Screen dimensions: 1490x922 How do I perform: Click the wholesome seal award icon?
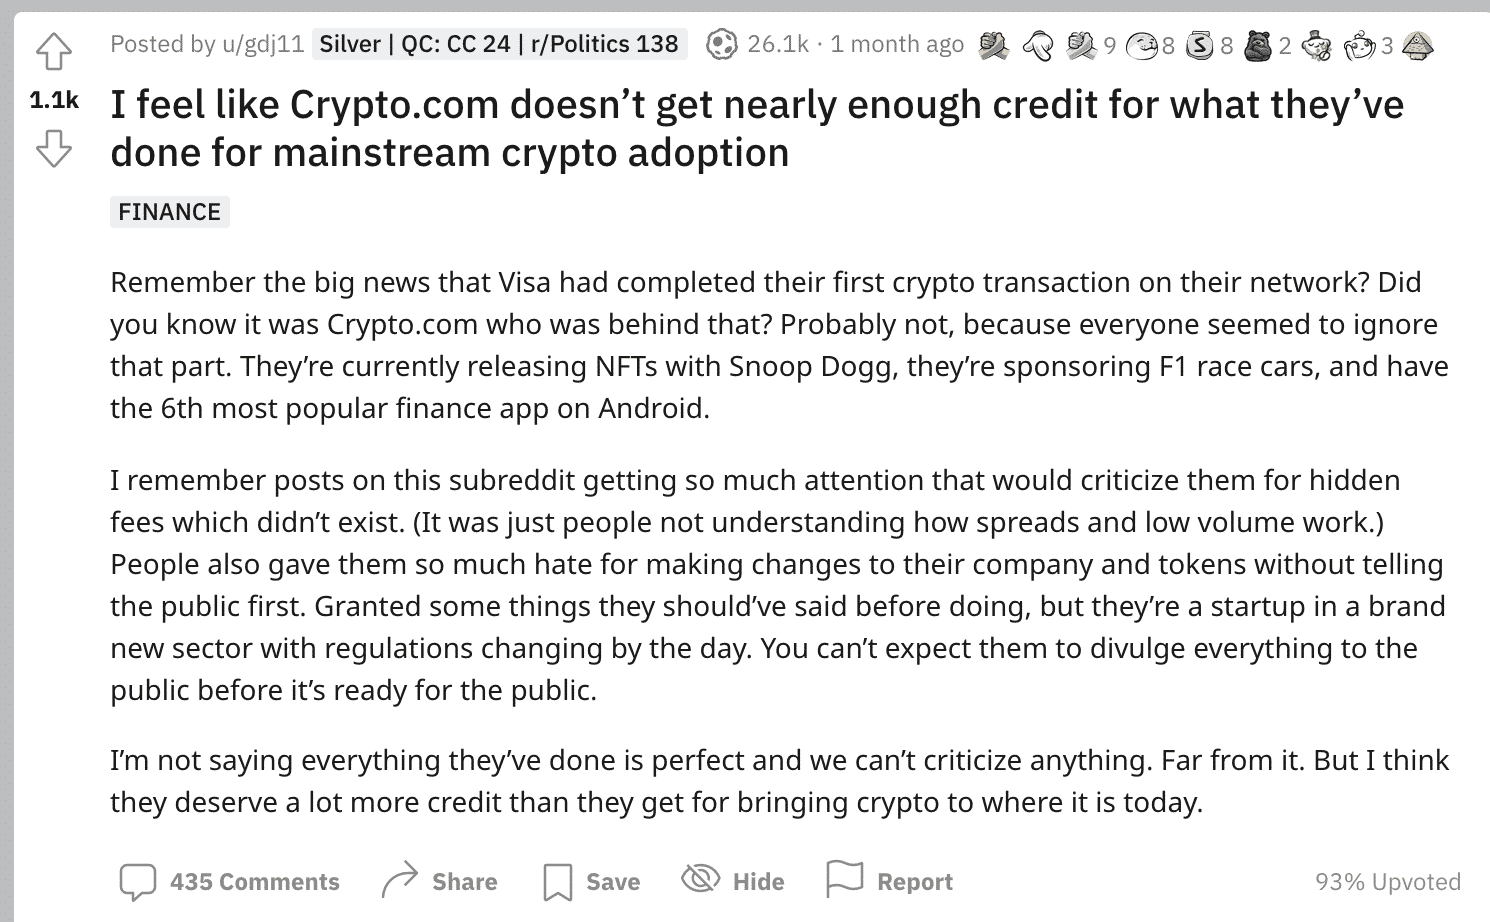1140,45
